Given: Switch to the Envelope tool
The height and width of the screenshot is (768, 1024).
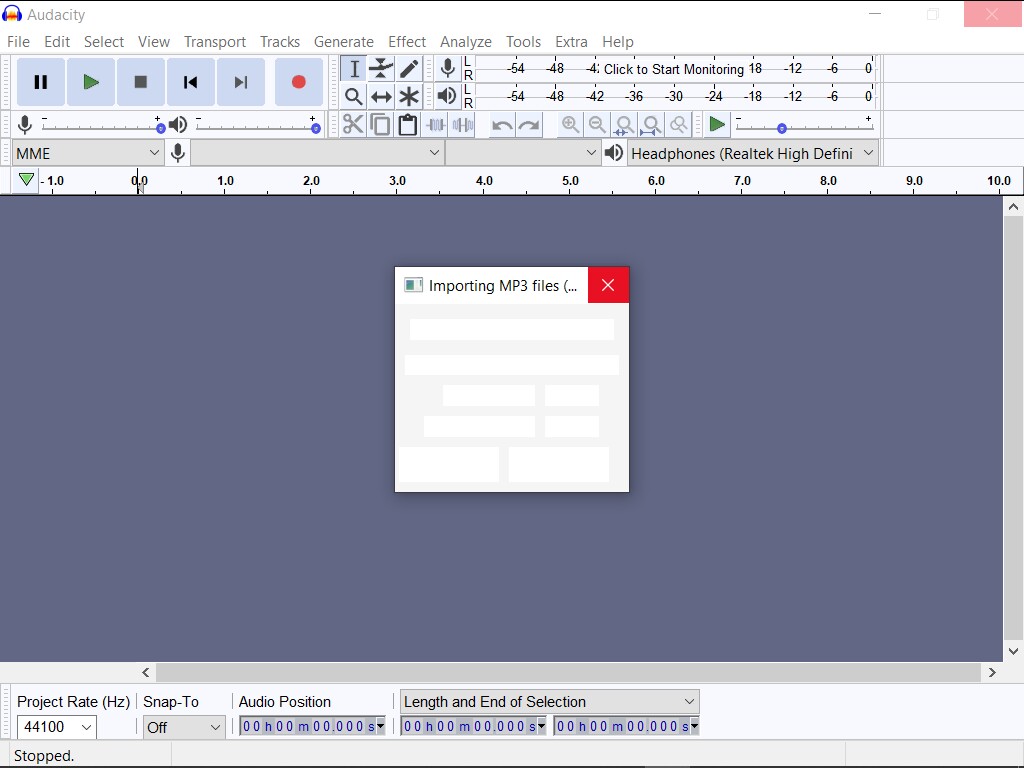Looking at the screenshot, I should pyautogui.click(x=381, y=68).
